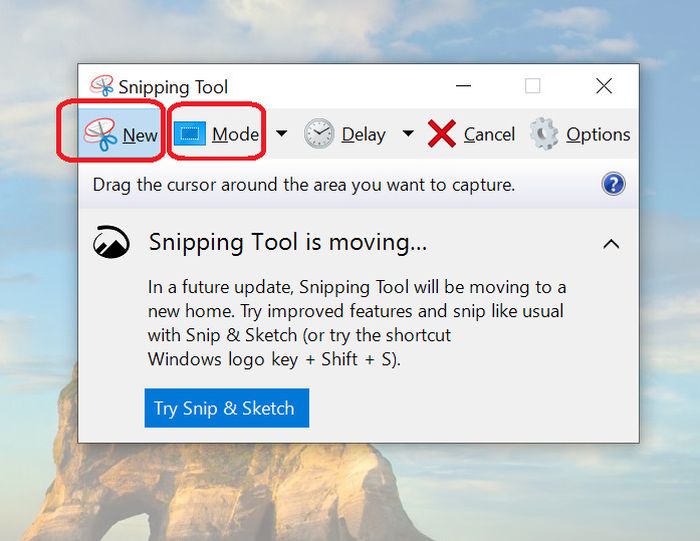Cancel the current snip with red X

[471, 134]
